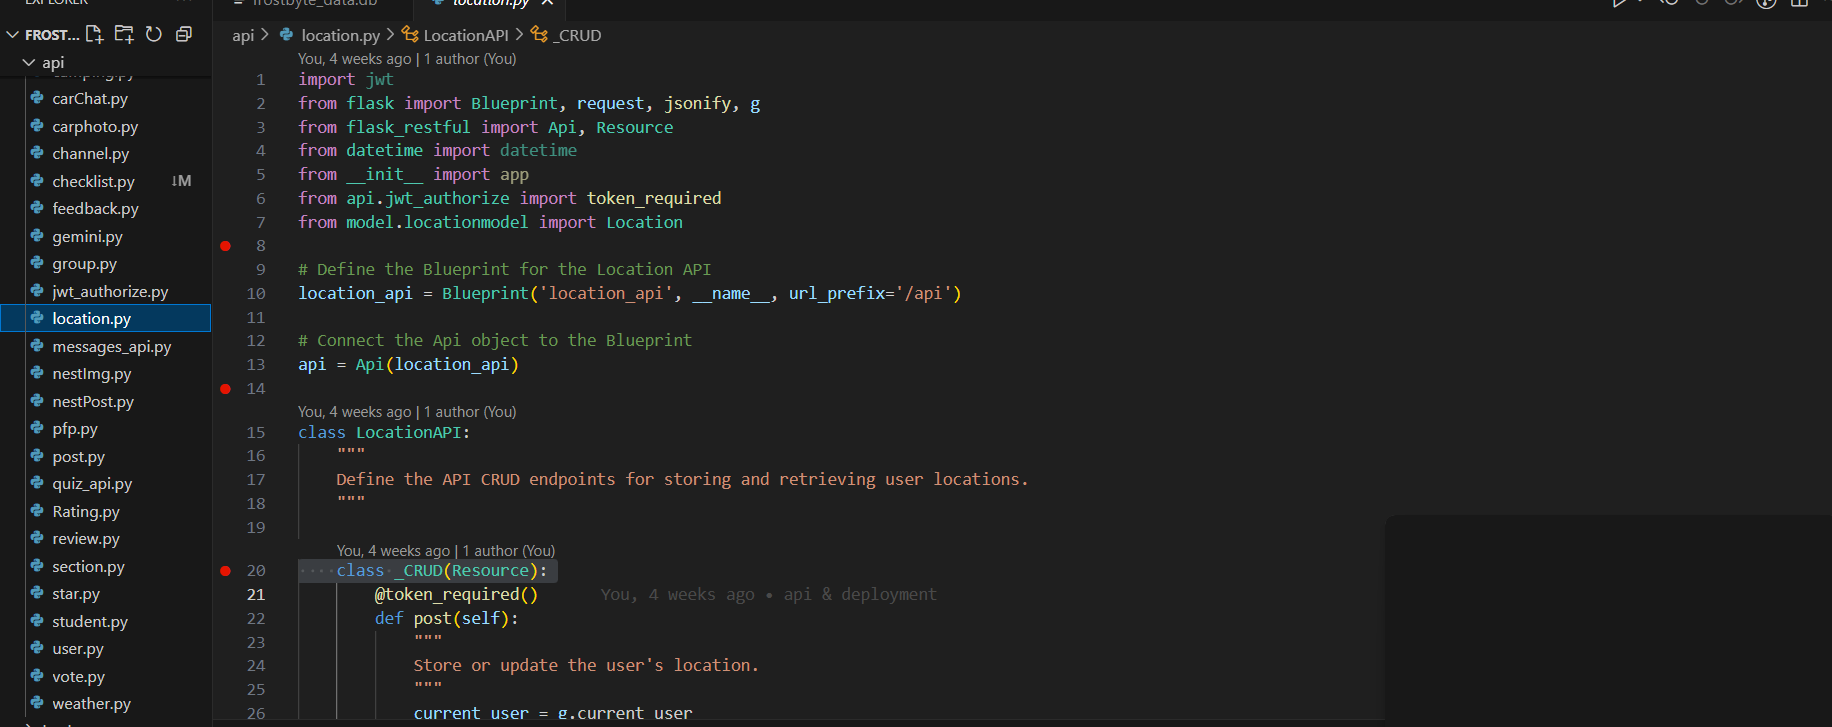Open section.py file
Screen dimensions: 1832x727
pos(88,567)
